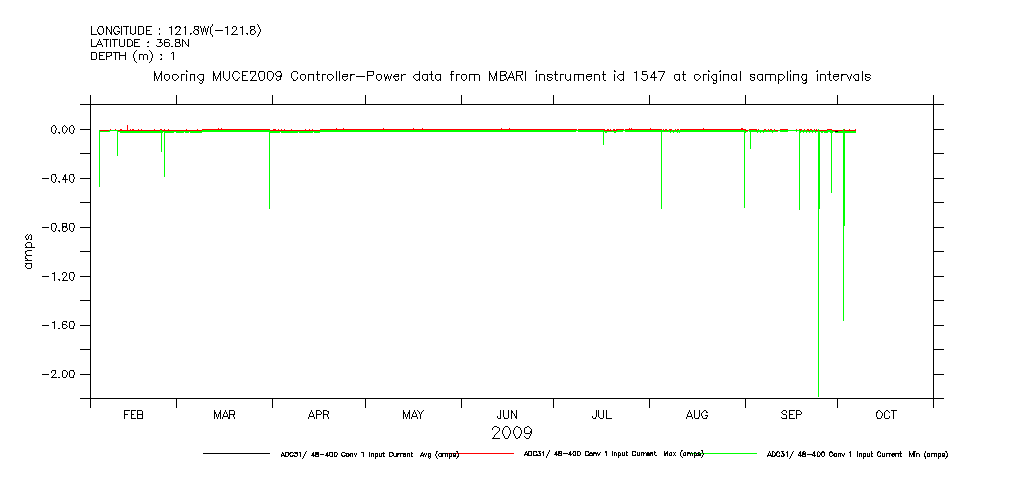Screen dimensions: 1009x504
Task: Select the OCT month label on axis
Action: (885, 414)
